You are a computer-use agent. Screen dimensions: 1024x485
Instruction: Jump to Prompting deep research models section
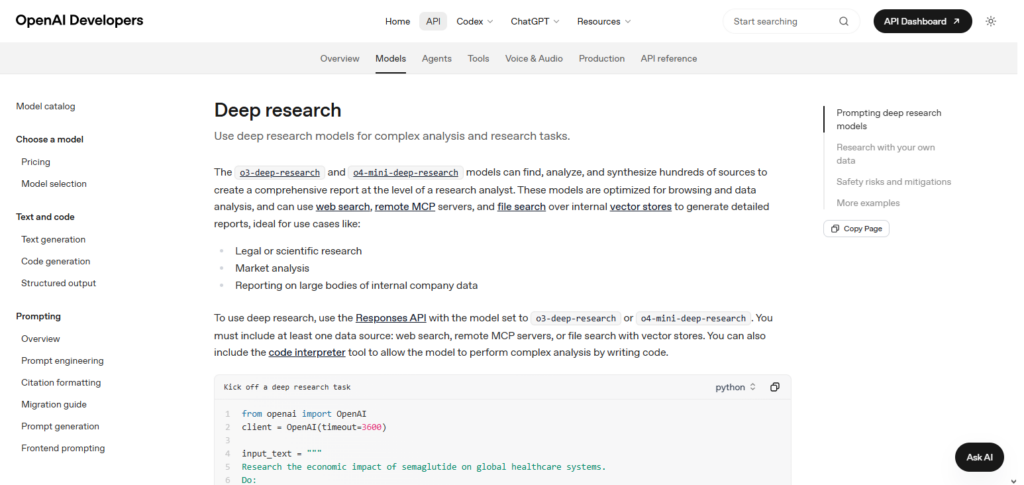pyautogui.click(x=889, y=119)
